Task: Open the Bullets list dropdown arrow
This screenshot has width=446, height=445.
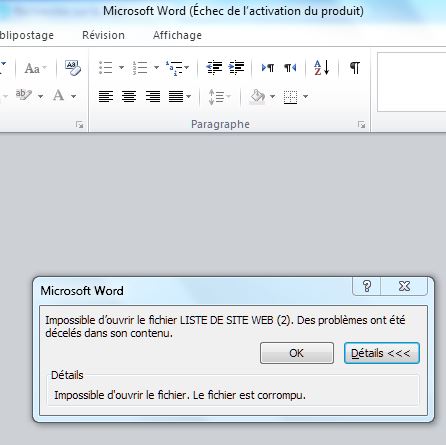Action: [x=121, y=68]
